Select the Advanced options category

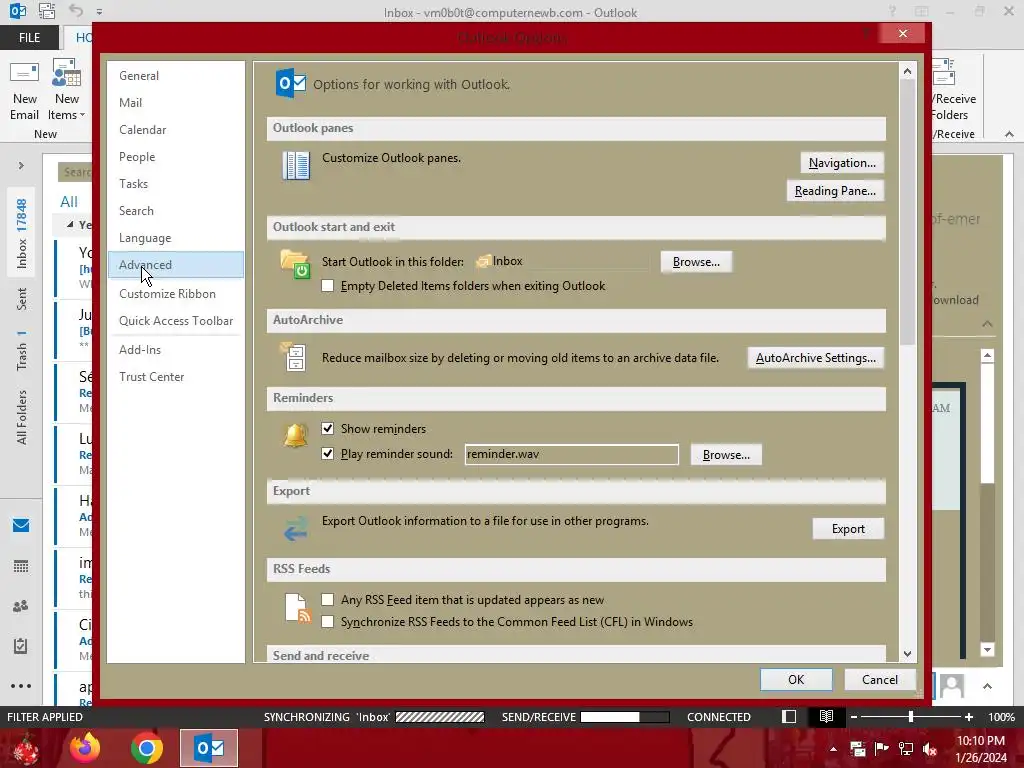coord(176,264)
